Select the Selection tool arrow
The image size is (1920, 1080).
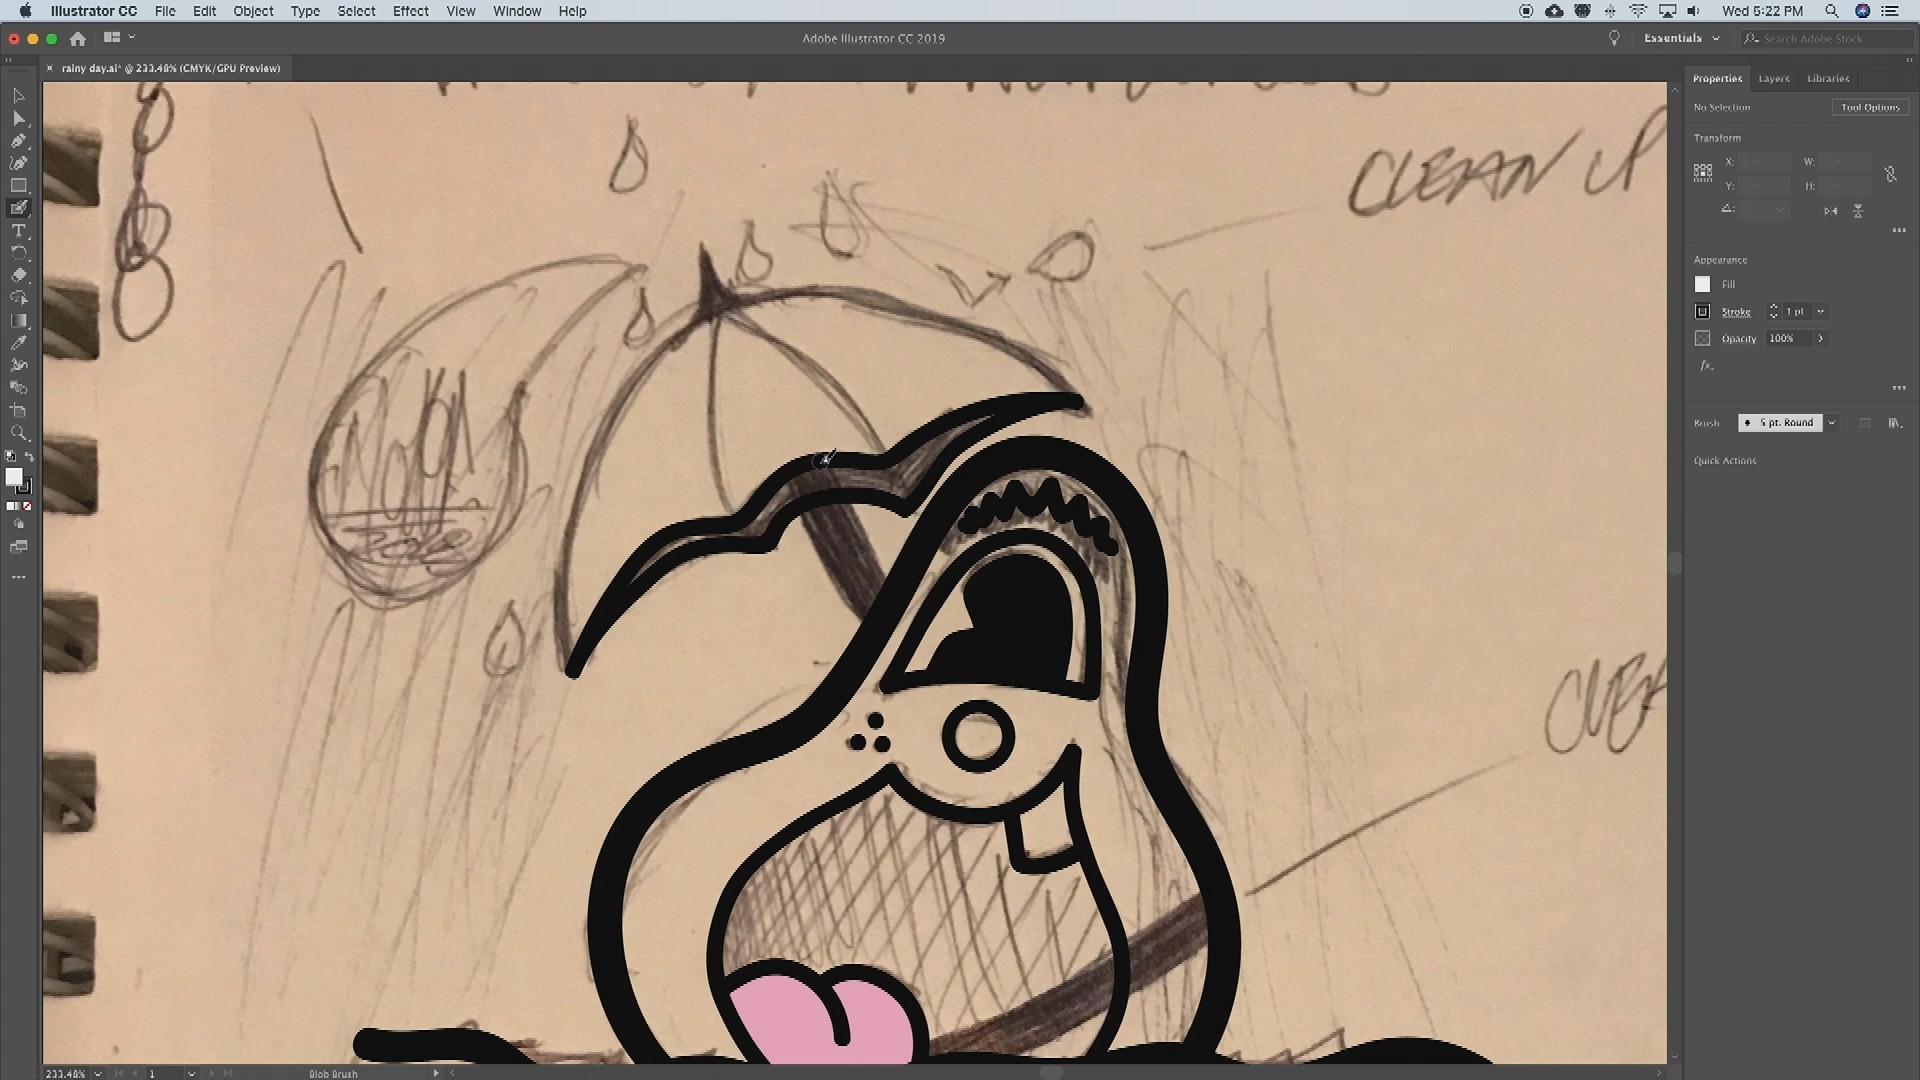pyautogui.click(x=19, y=96)
